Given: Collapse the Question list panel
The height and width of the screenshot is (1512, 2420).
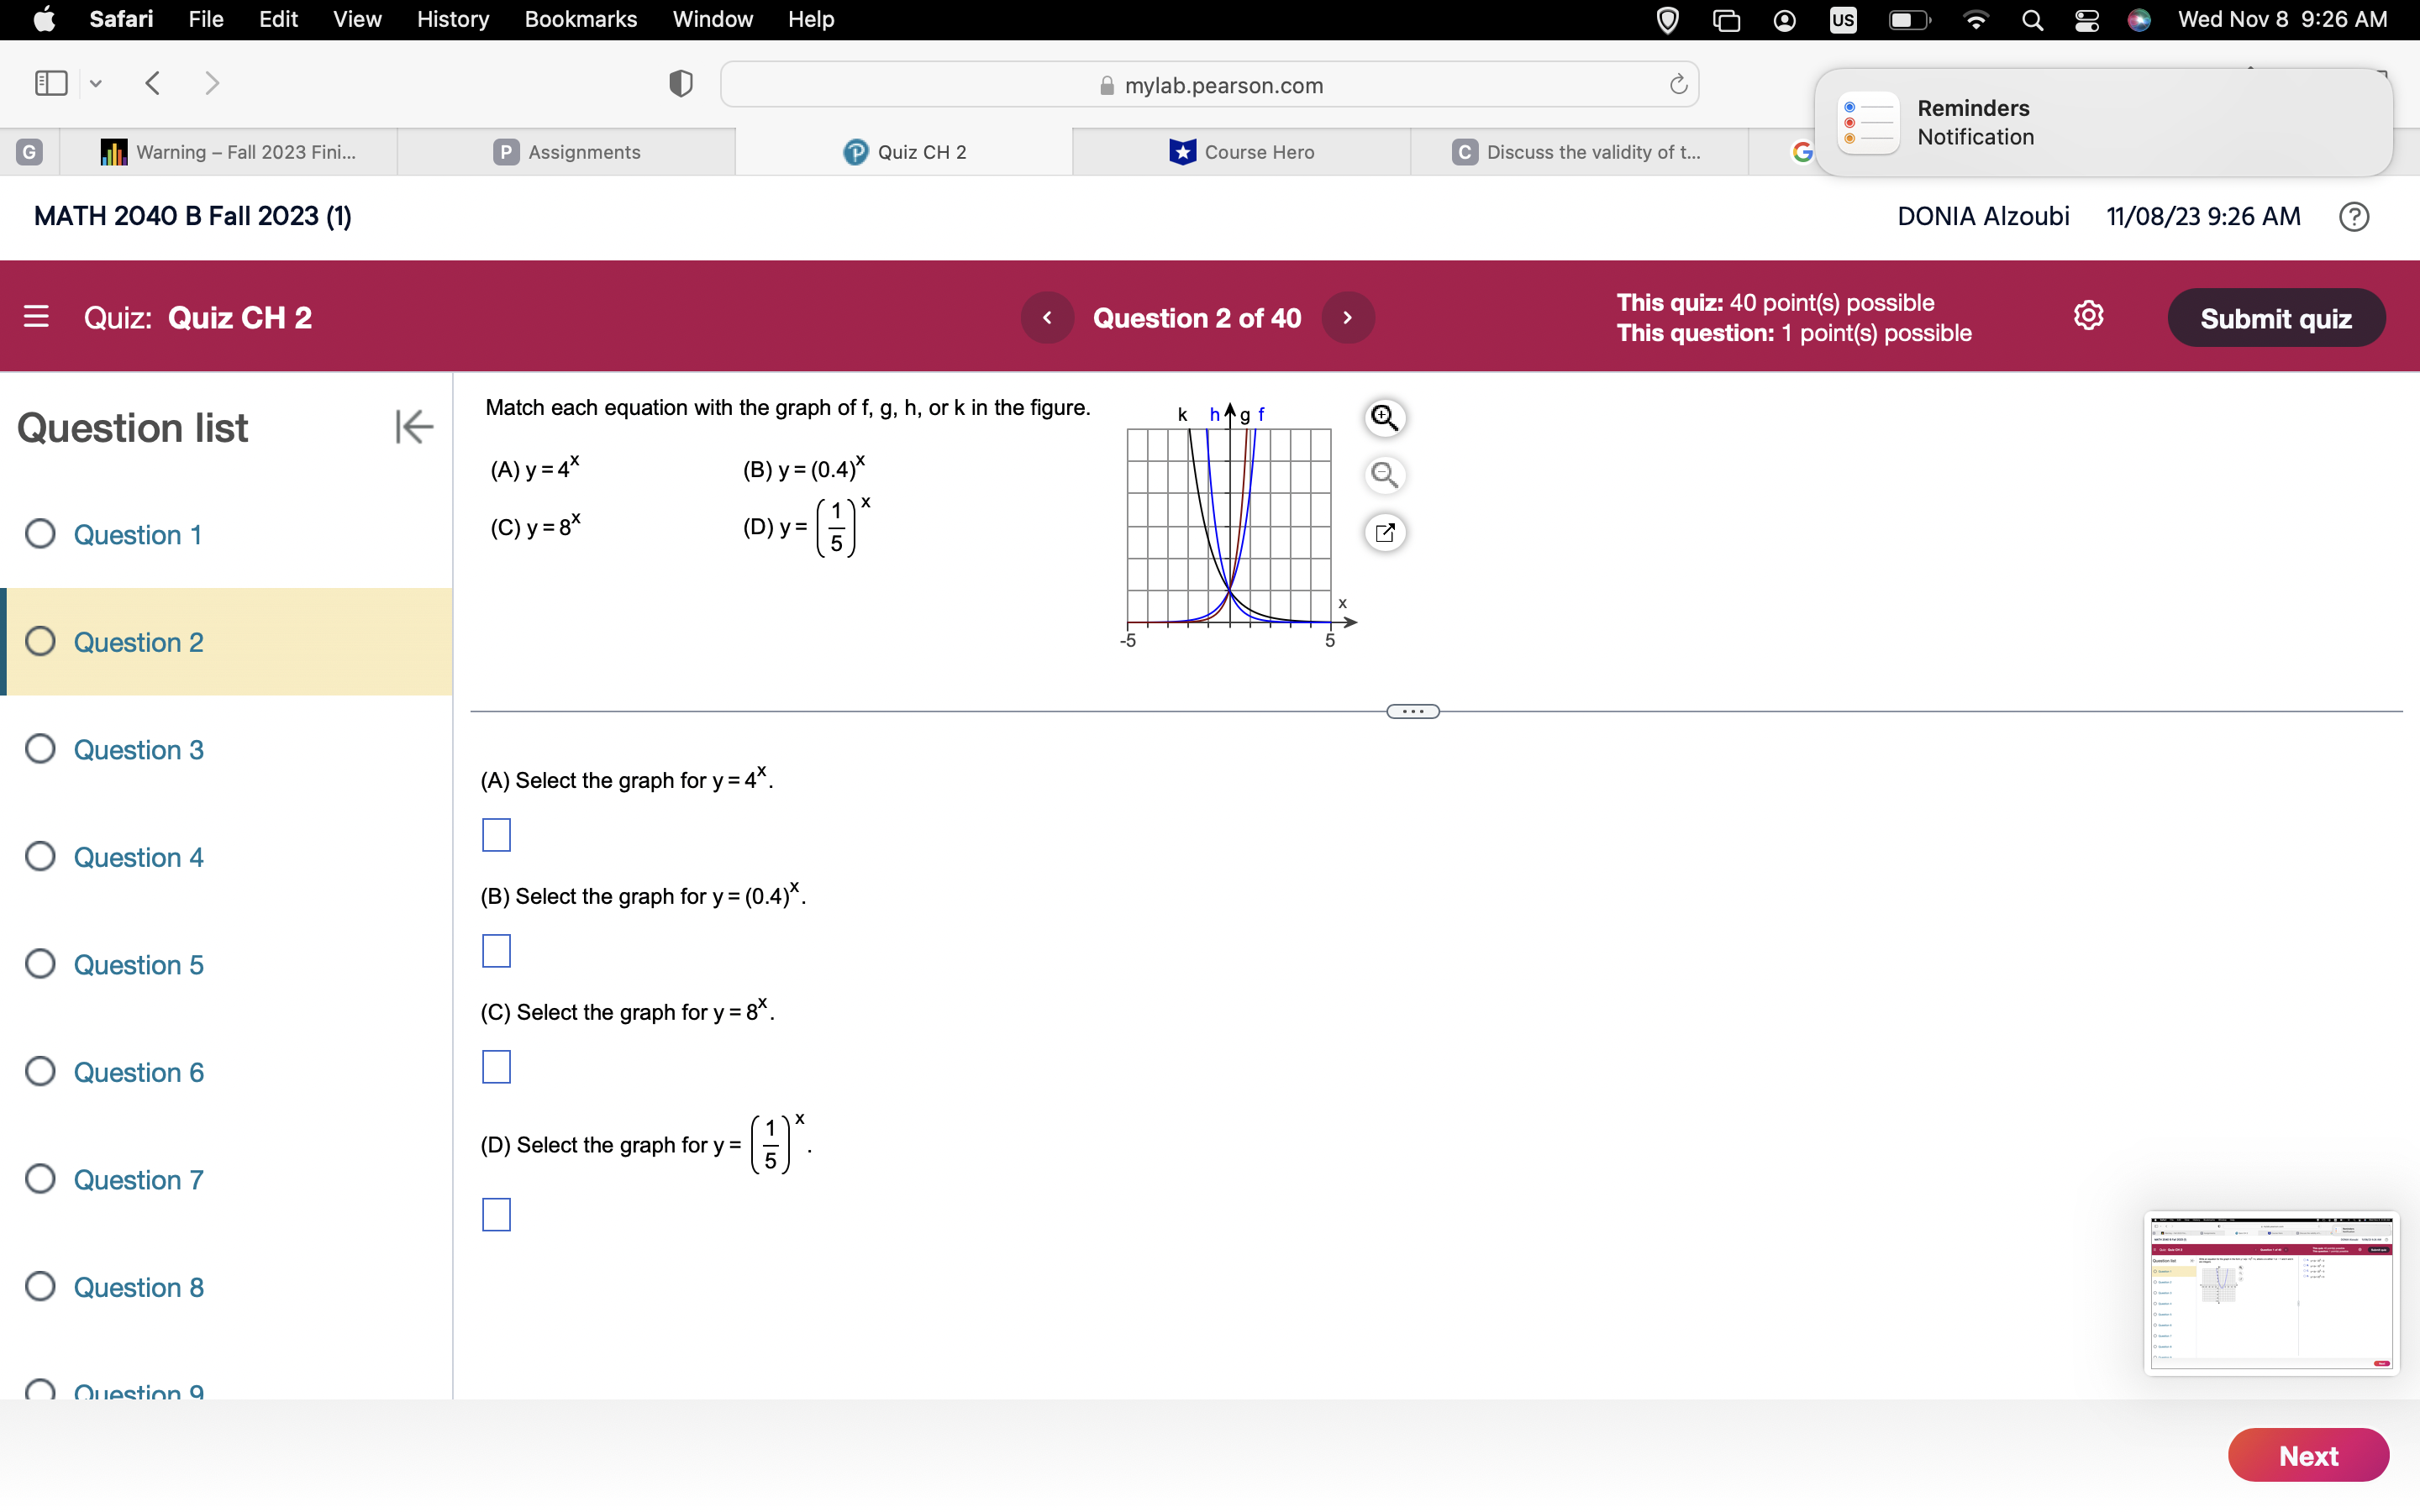Looking at the screenshot, I should coord(413,427).
